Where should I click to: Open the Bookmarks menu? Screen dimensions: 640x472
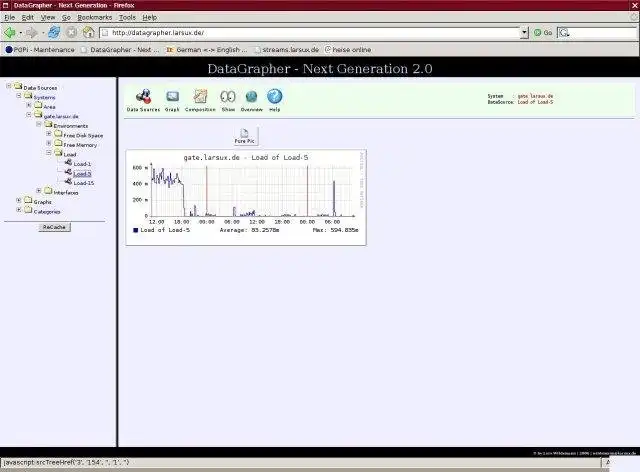95,17
